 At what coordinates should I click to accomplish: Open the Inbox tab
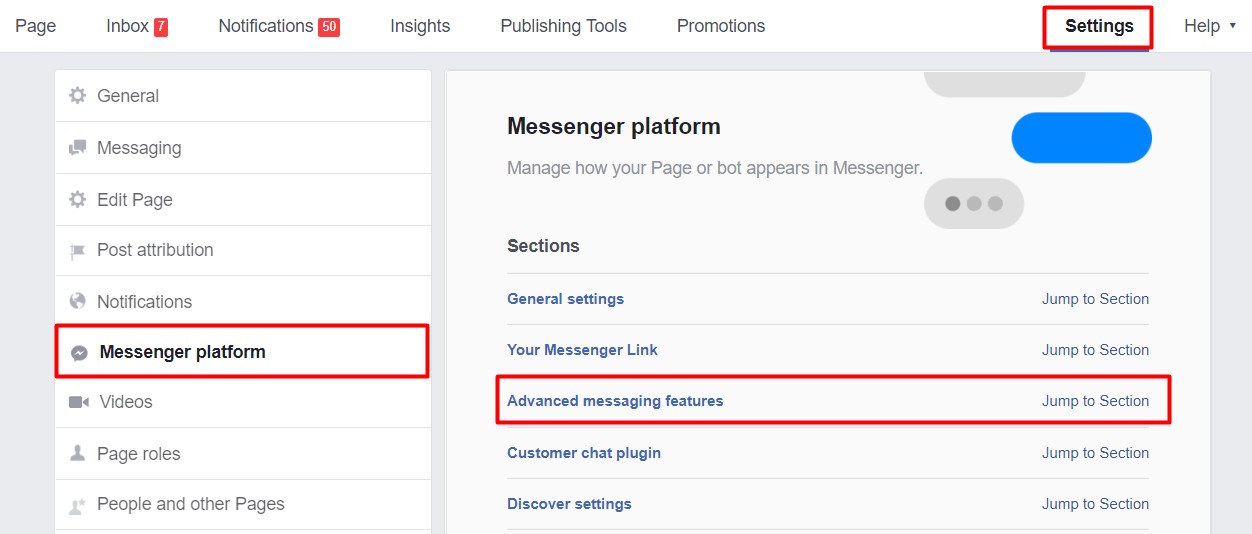click(x=137, y=26)
